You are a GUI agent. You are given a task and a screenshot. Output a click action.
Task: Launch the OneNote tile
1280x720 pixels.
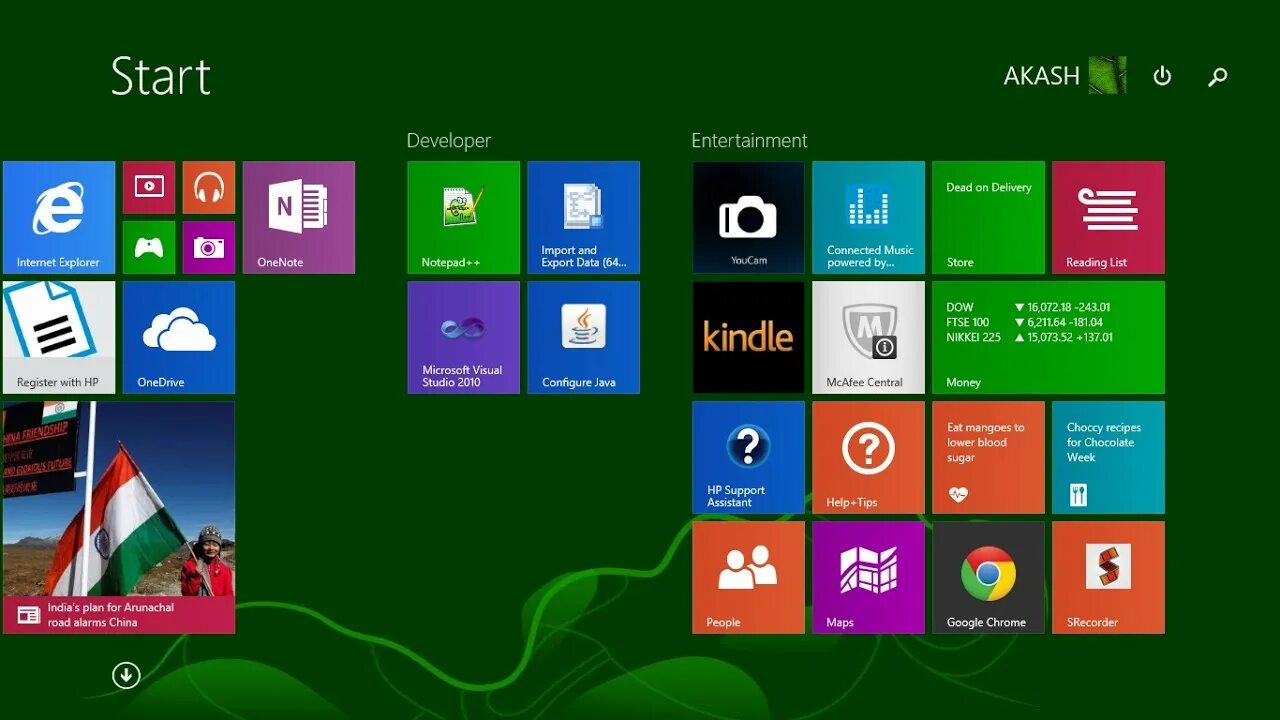pos(299,217)
